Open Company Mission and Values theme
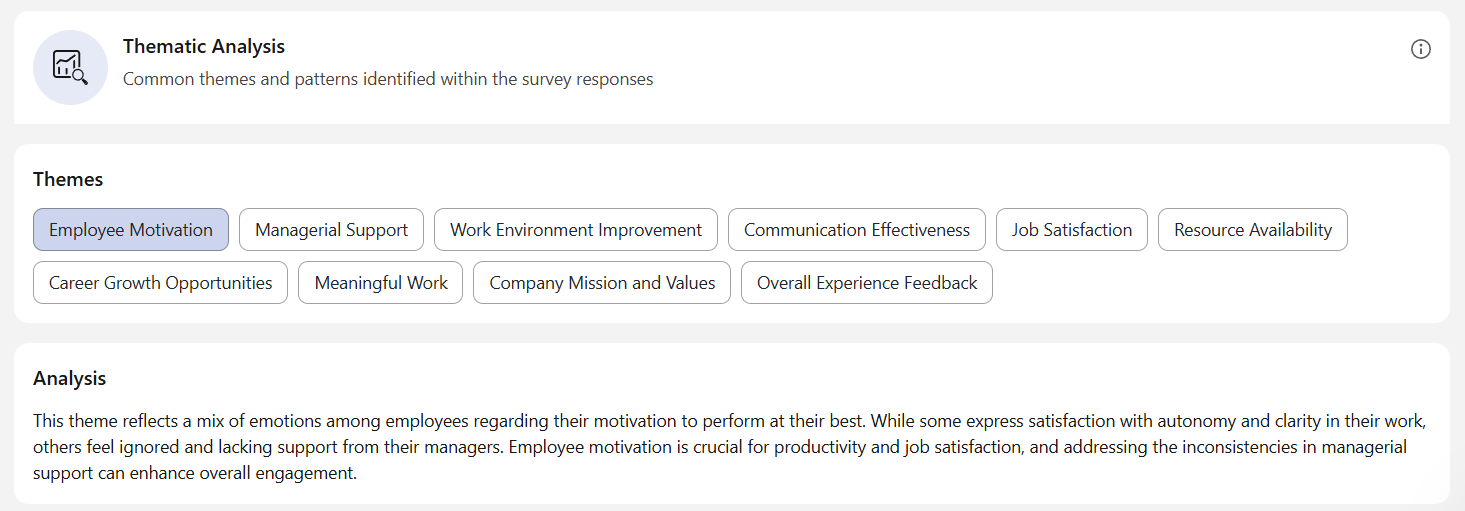The image size is (1465, 511). pyautogui.click(x=602, y=282)
